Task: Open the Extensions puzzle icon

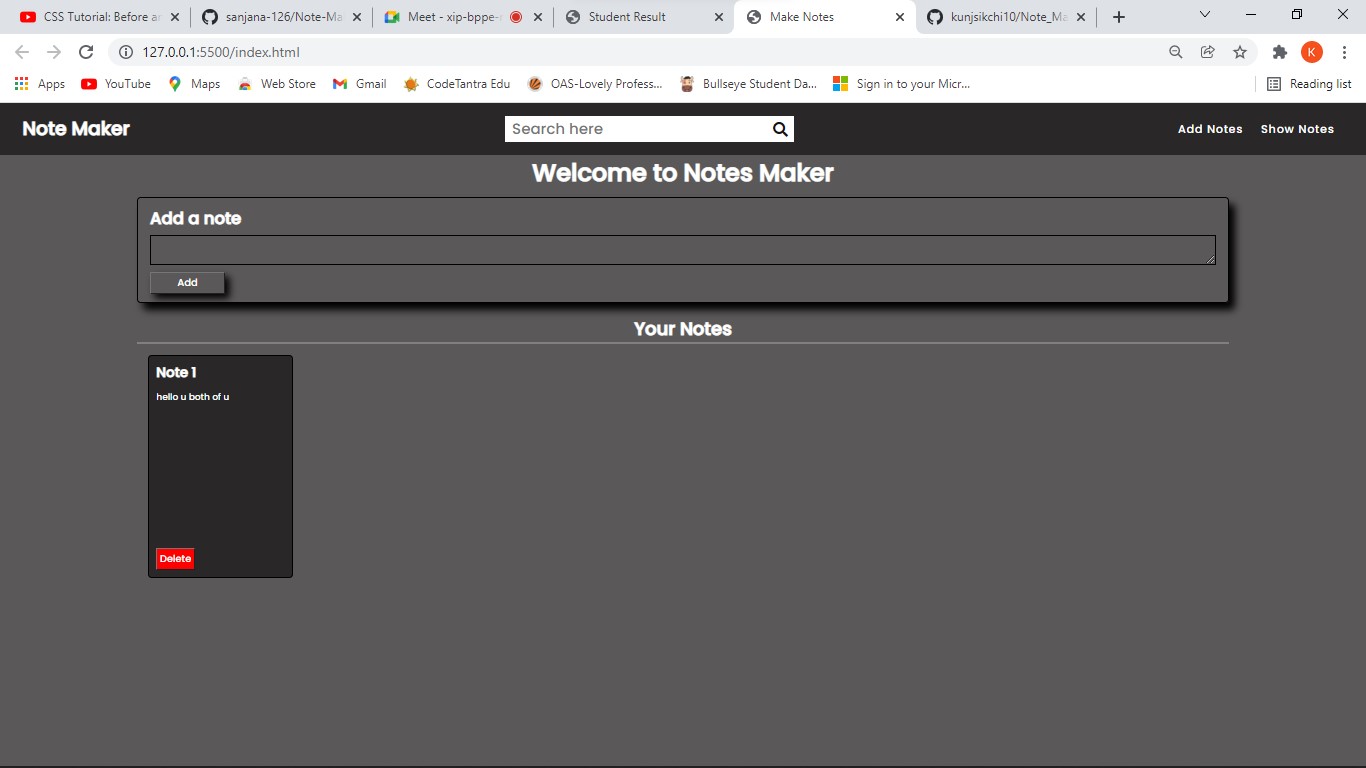Action: click(1279, 52)
